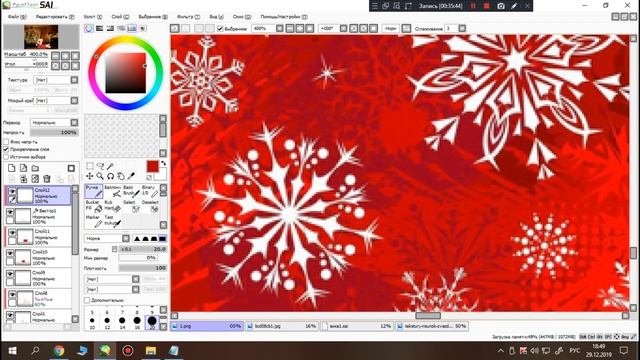Screen dimensions: 640x360
Task: Choose the Deselect pen tool
Action: tap(150, 206)
